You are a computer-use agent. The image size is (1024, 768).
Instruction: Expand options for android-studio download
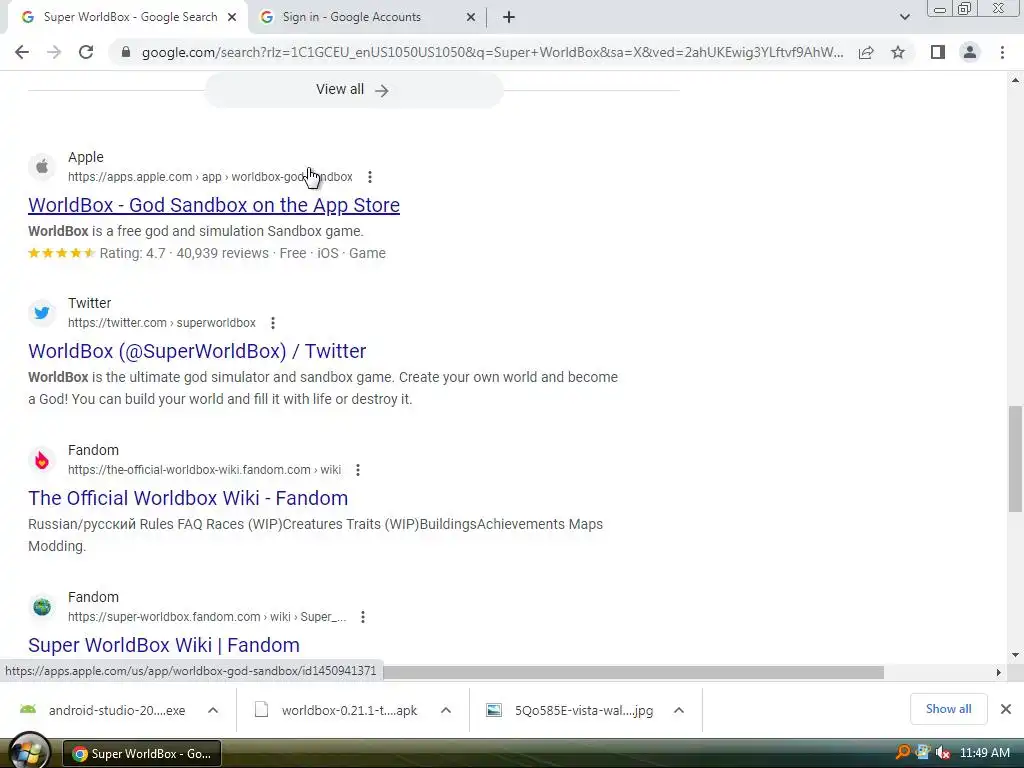coord(213,710)
